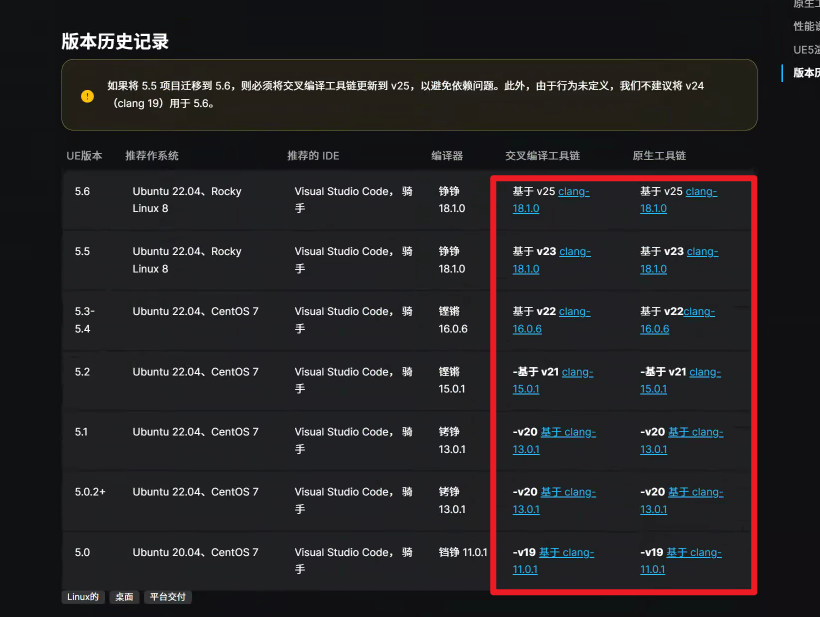This screenshot has height=617, width=820.
Task: Open 性能 entry in right sidebar
Action: [806, 26]
